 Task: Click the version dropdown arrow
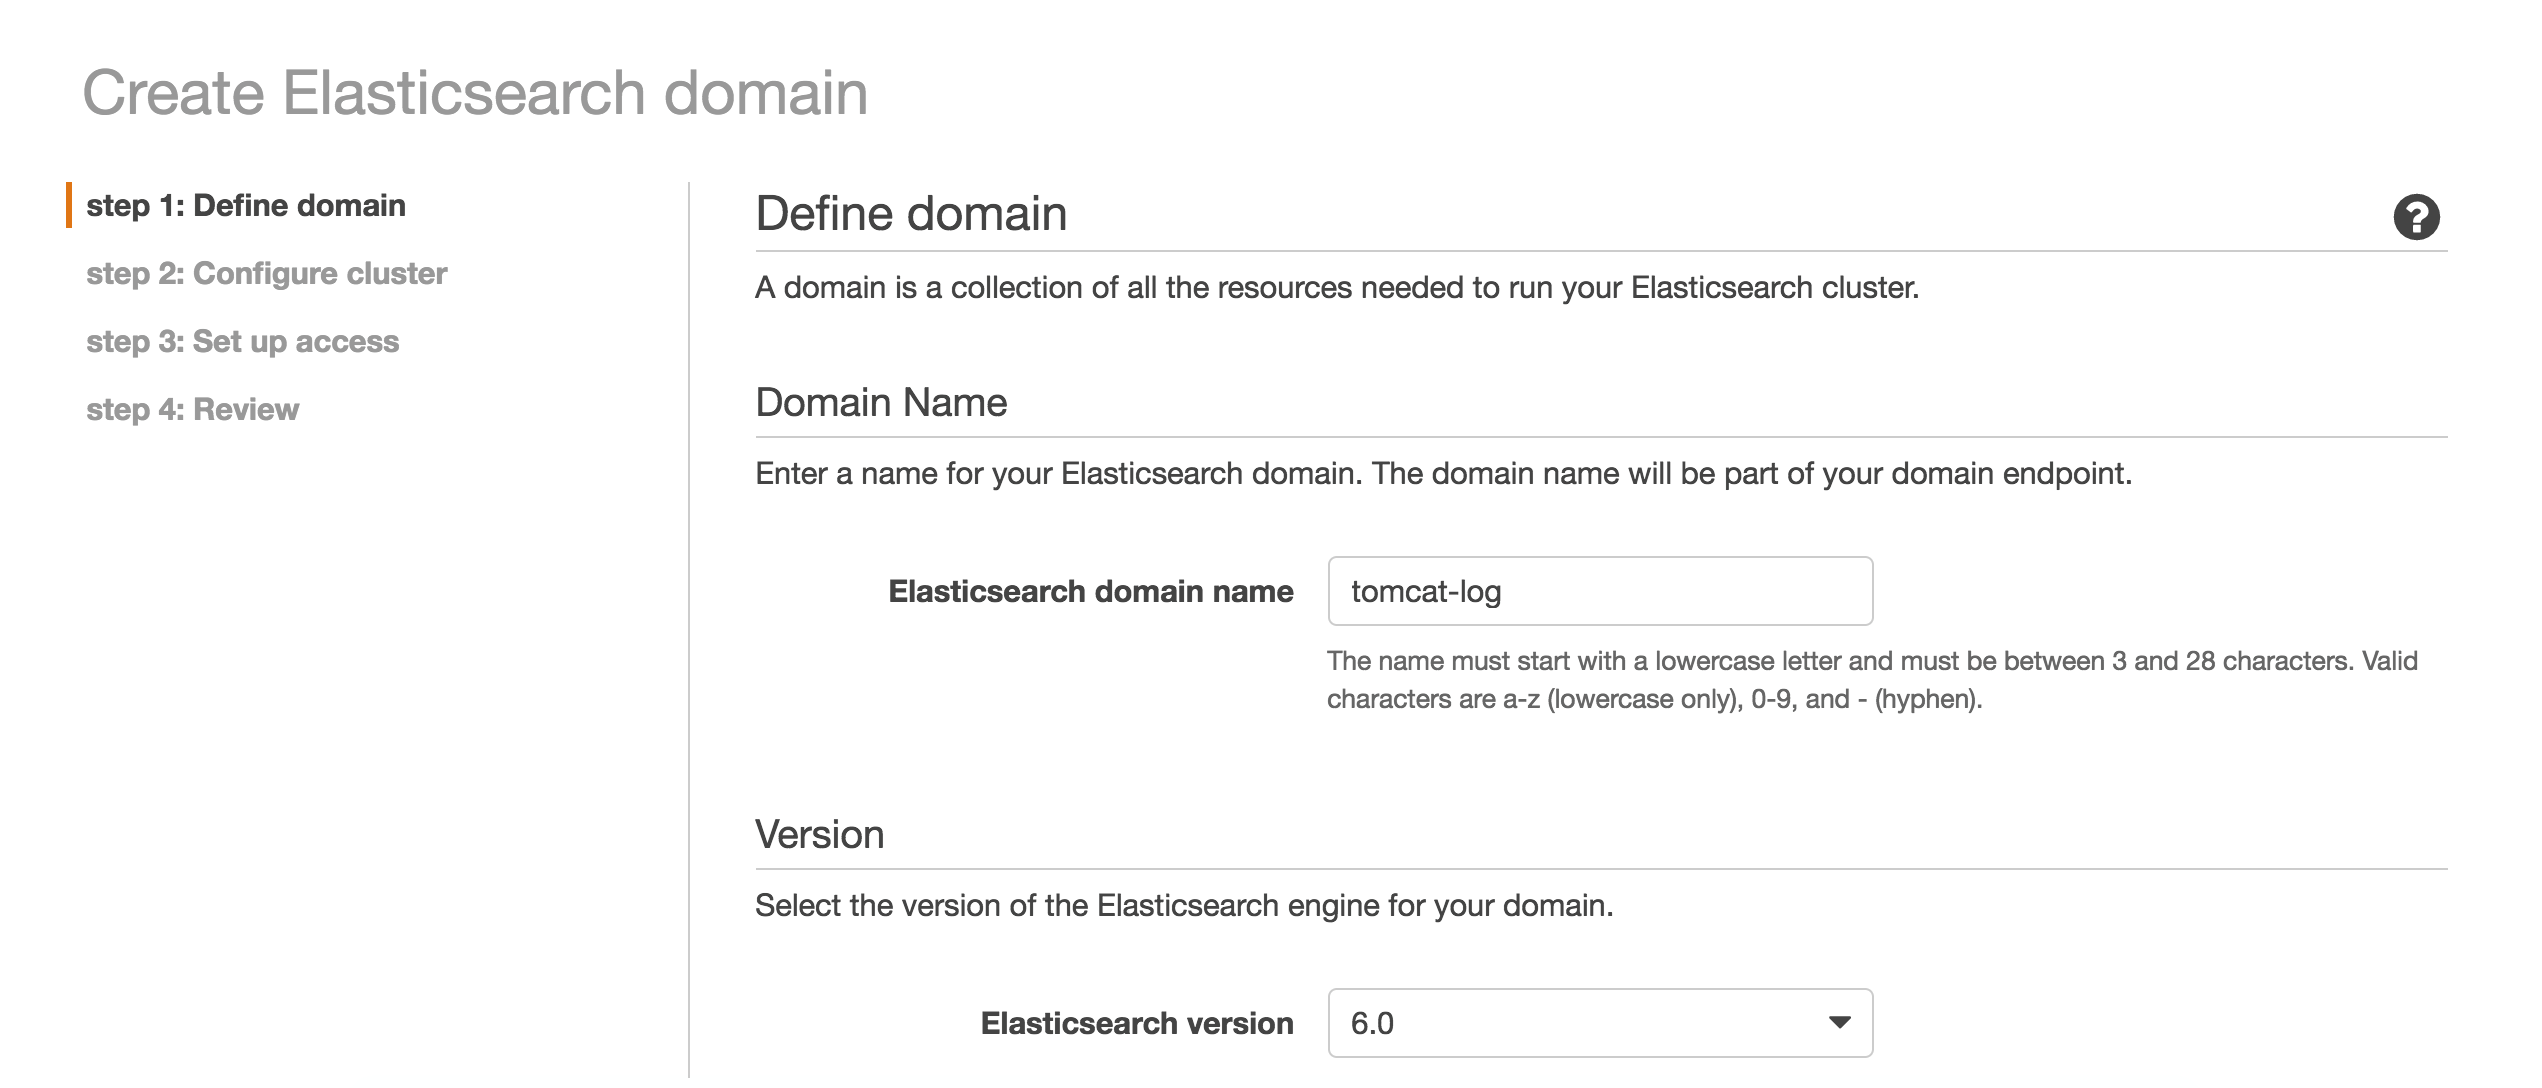[x=1838, y=1023]
